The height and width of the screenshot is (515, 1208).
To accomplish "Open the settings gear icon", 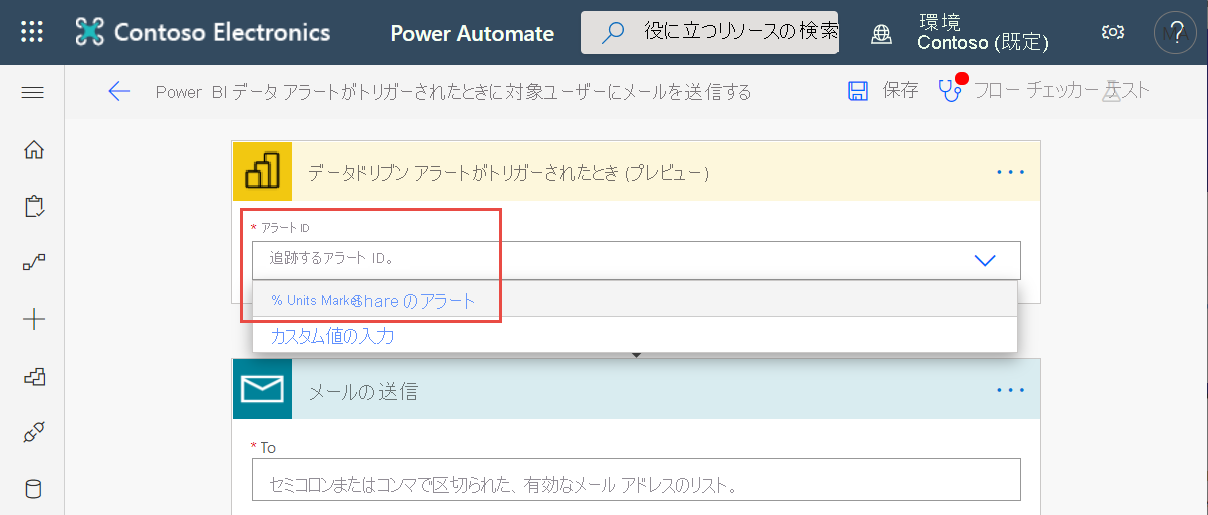I will click(x=1112, y=32).
